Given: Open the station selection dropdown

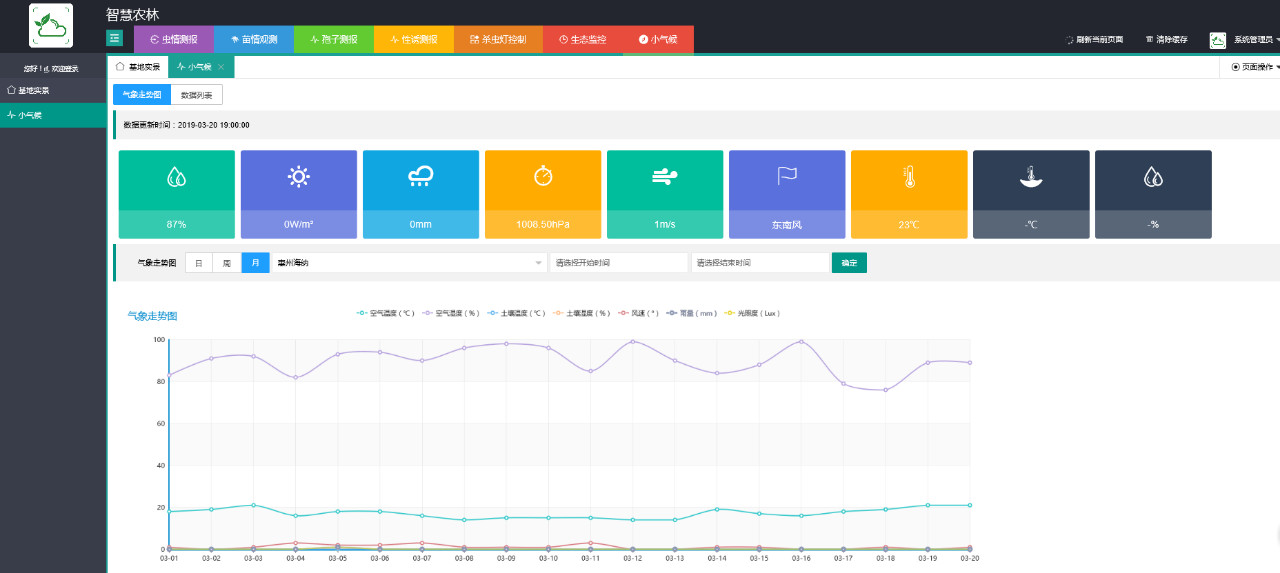Looking at the screenshot, I should (408, 263).
